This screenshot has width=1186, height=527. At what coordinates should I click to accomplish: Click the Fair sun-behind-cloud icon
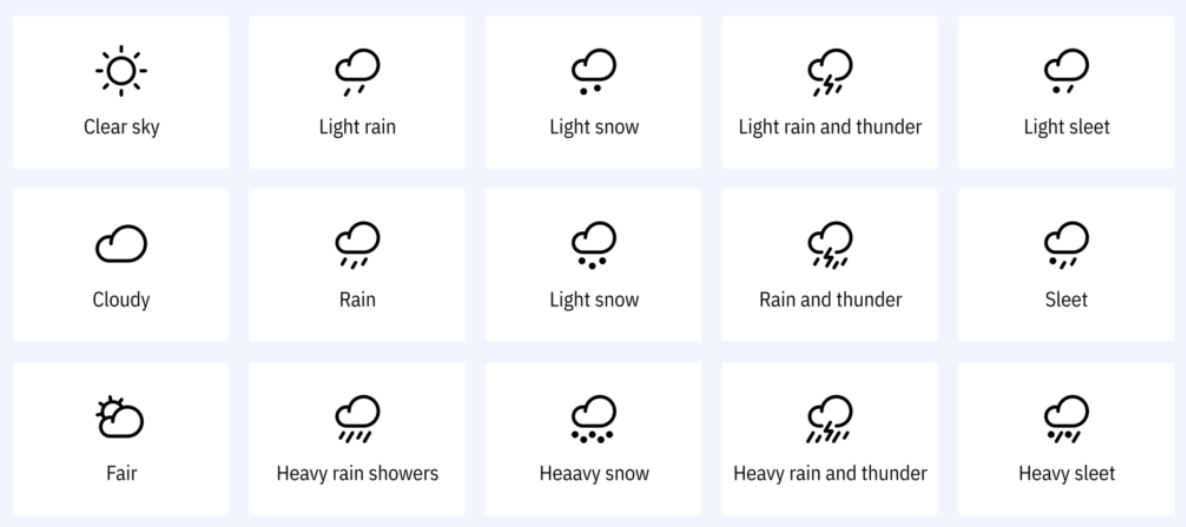pos(120,417)
